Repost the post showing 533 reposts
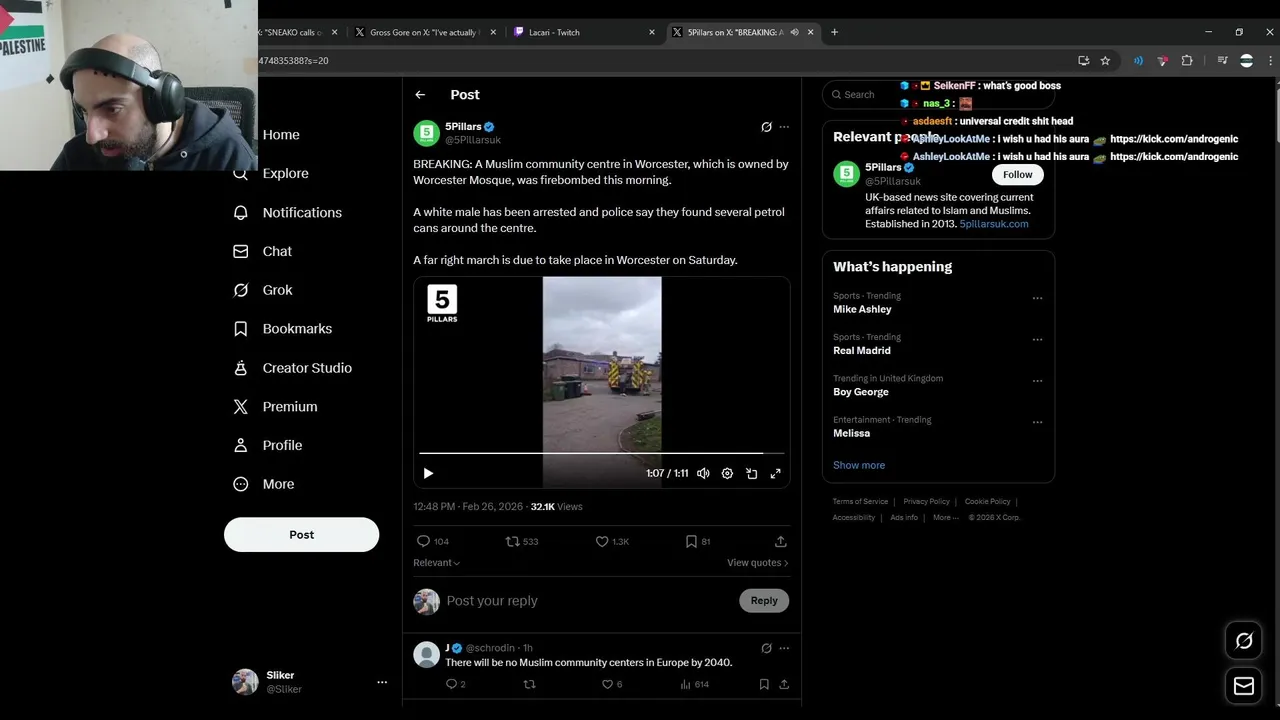 click(522, 541)
